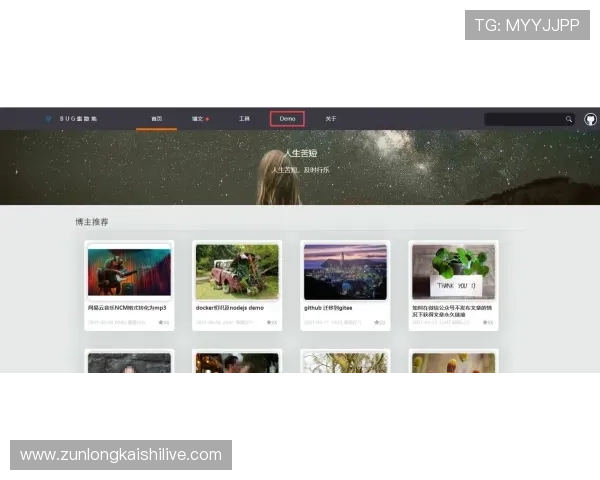Click the 'docker初识及nodejs demo' post title
Screen dimensions: 600x480
(229, 308)
